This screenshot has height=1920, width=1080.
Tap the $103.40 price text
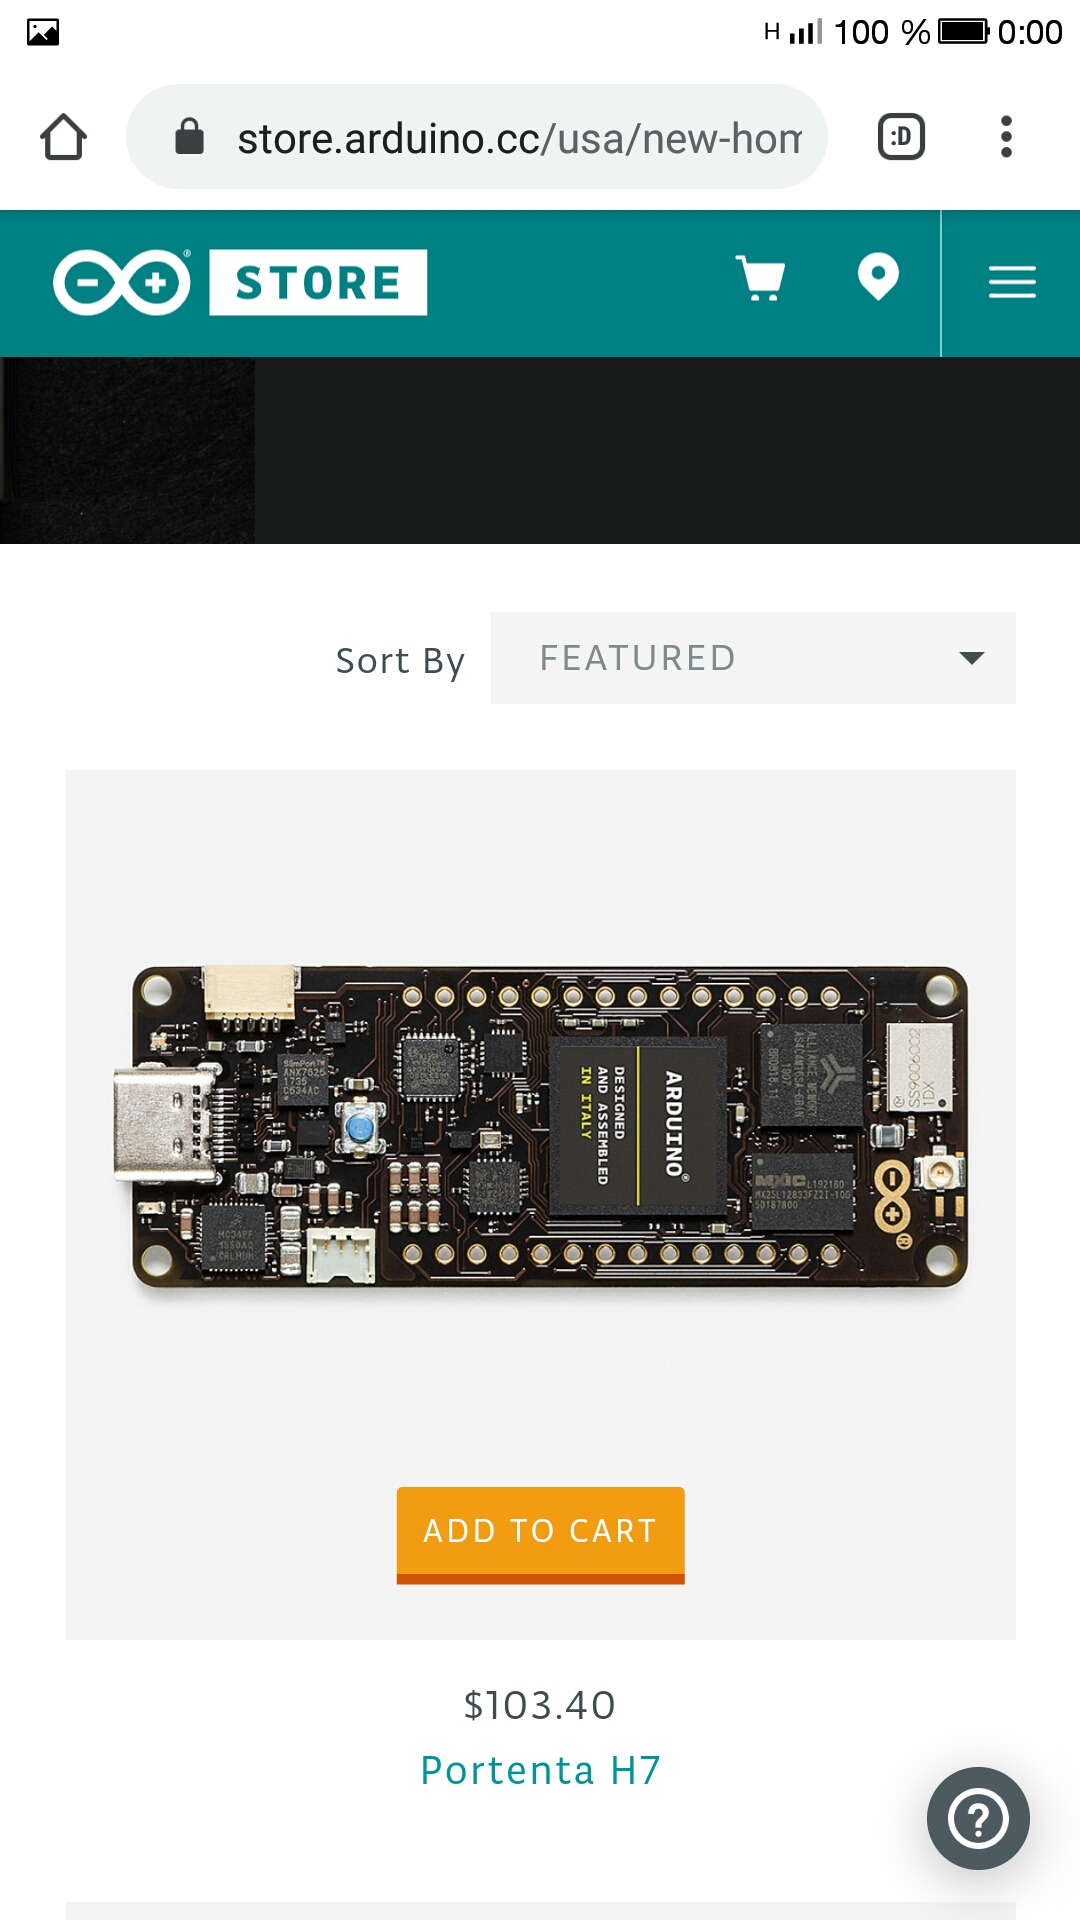540,1705
